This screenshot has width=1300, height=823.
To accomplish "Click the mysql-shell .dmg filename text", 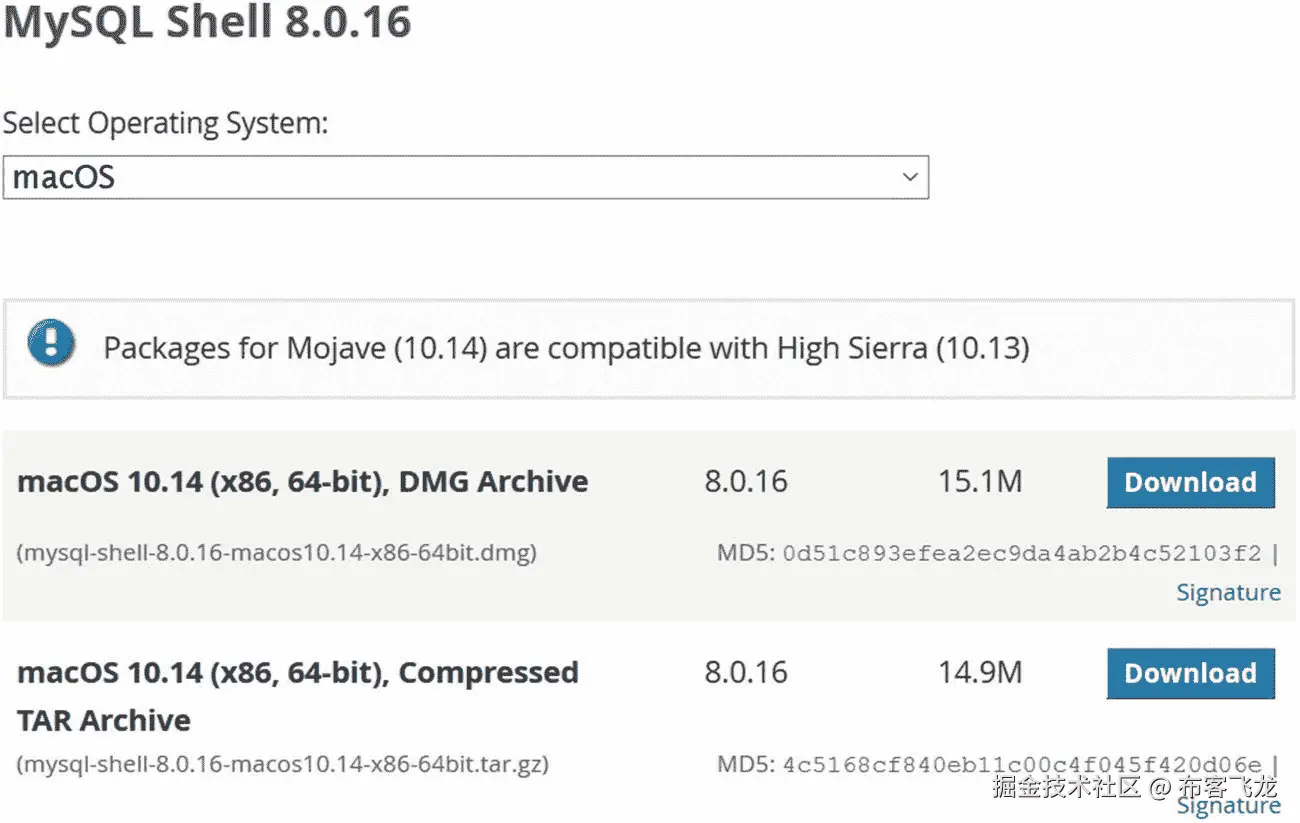I will (x=277, y=552).
